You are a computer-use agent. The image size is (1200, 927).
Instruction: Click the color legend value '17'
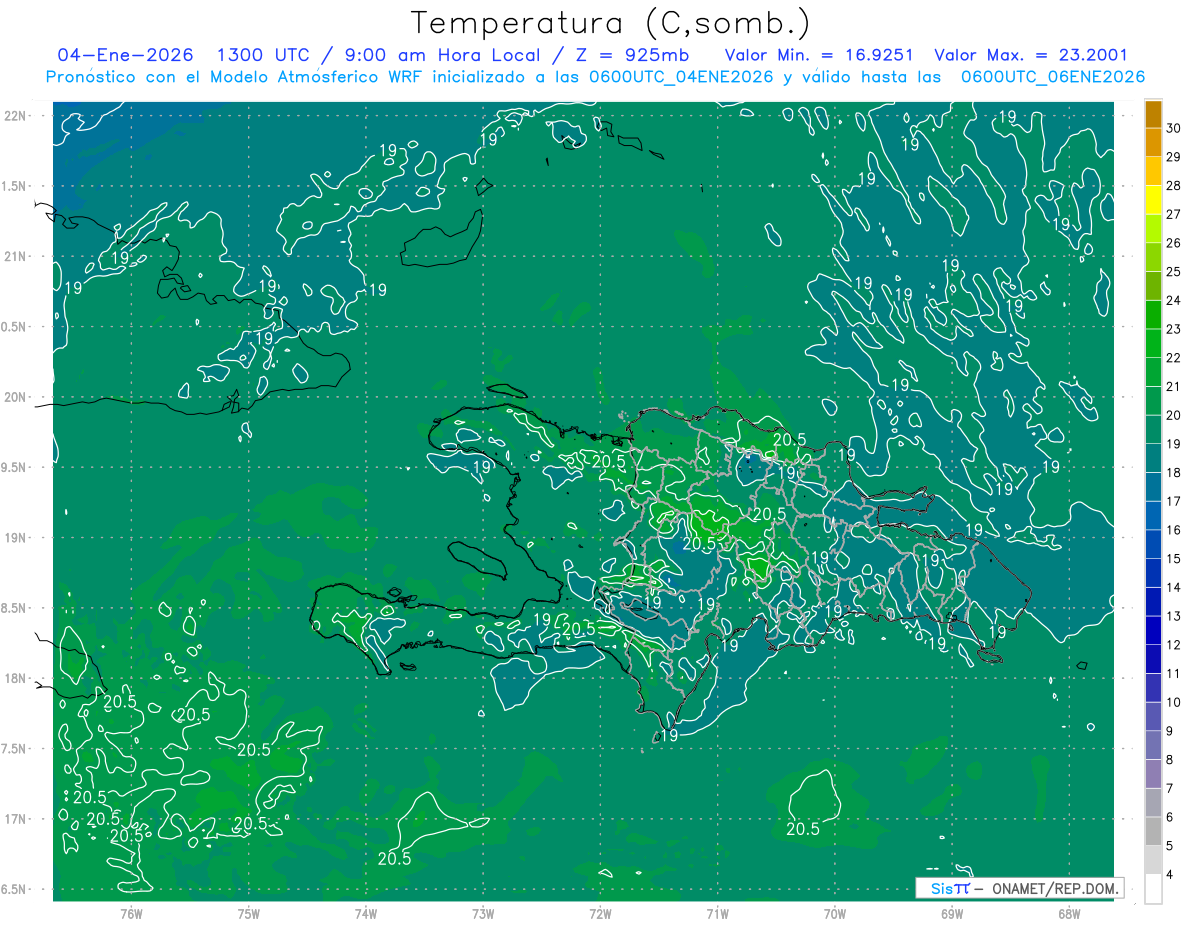pyautogui.click(x=1174, y=501)
